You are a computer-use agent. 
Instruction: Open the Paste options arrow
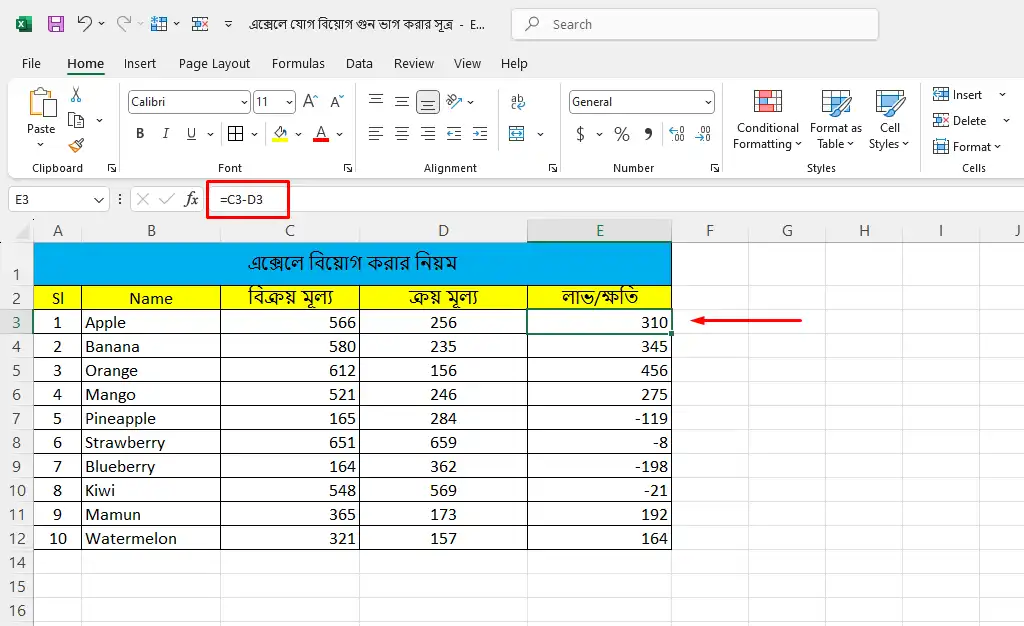point(40,144)
